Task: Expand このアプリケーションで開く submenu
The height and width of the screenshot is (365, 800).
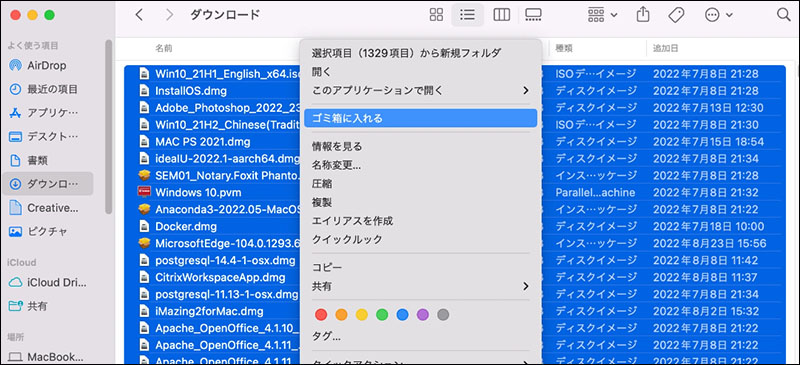Action: (x=420, y=90)
